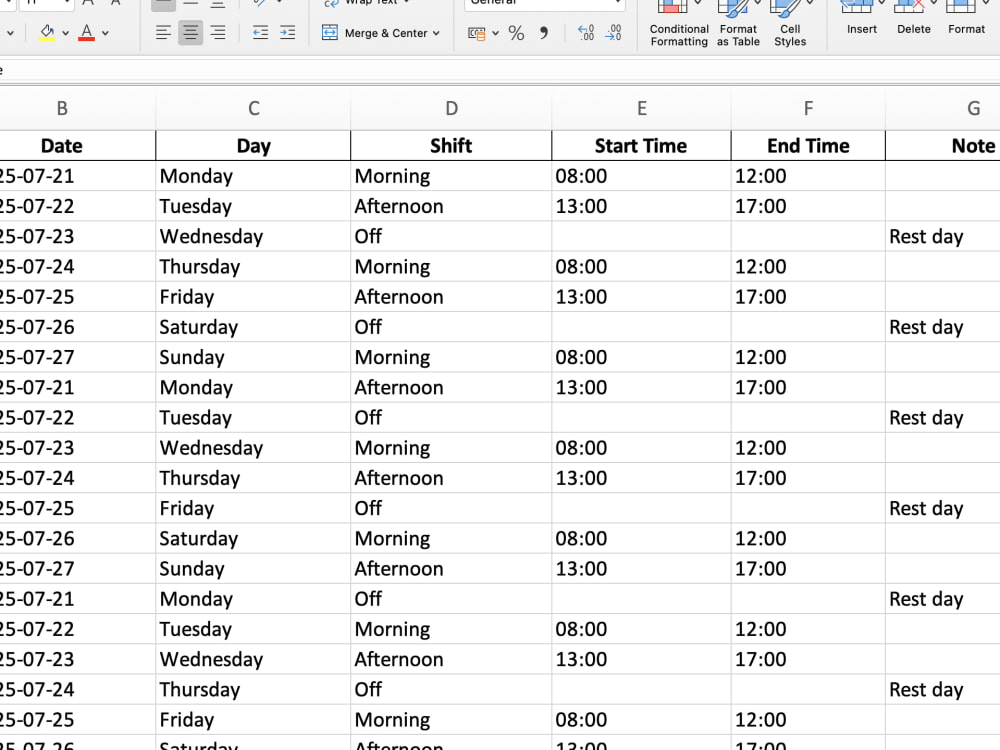Open the Accounting Number Format dropdown arrow
1000x750 pixels.
point(496,33)
